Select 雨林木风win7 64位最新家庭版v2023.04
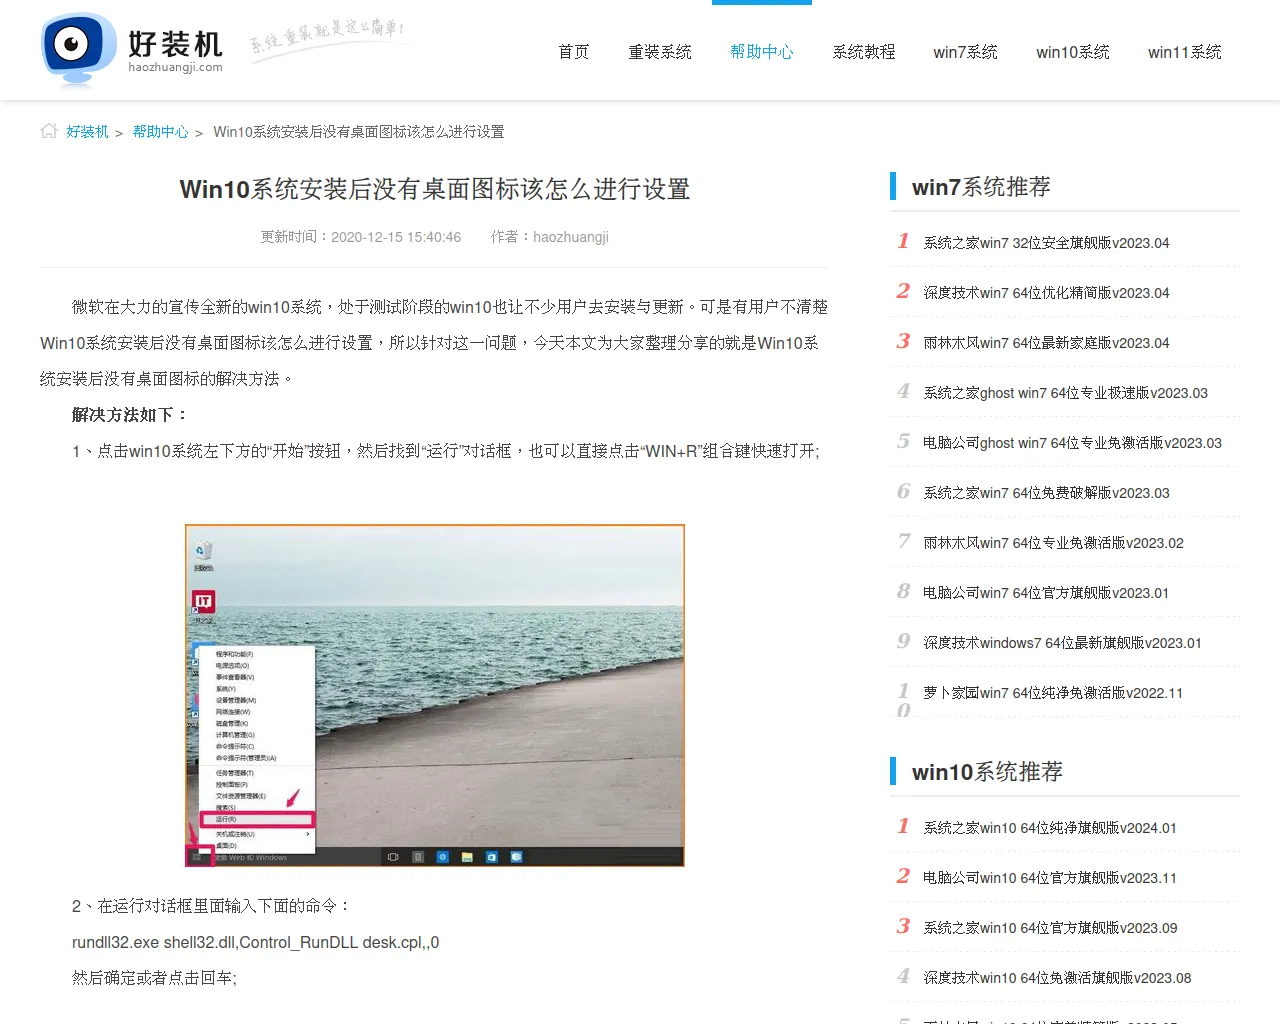This screenshot has height=1024, width=1280. click(x=1045, y=343)
